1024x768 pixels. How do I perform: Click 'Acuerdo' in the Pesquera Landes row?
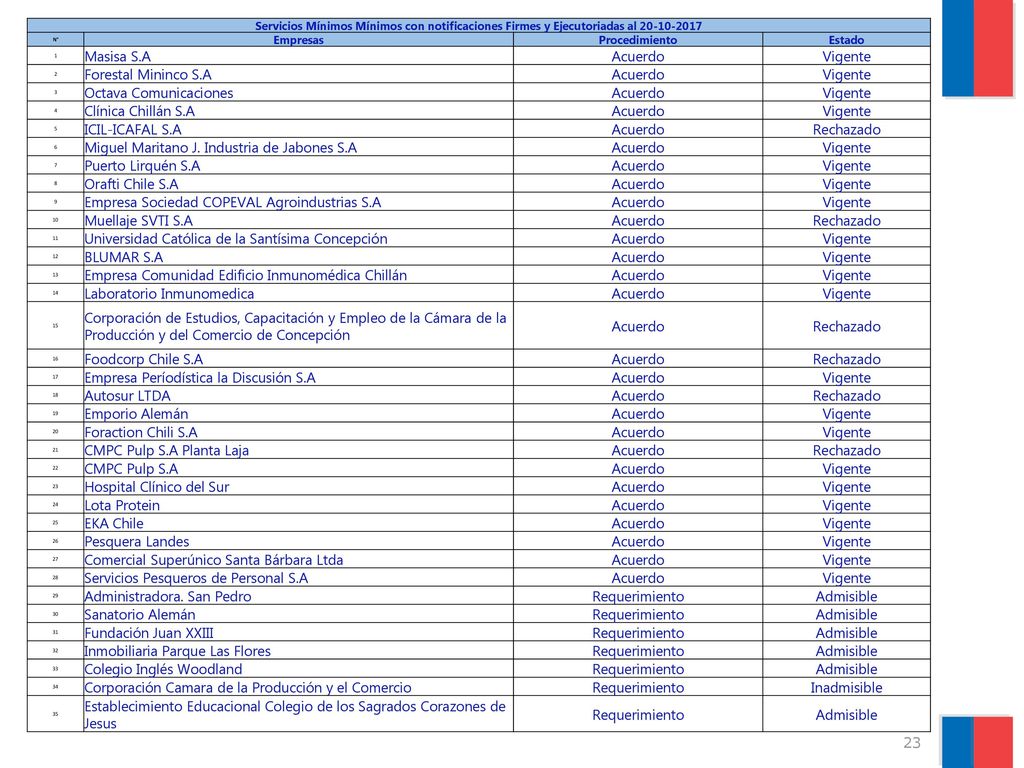pos(637,542)
